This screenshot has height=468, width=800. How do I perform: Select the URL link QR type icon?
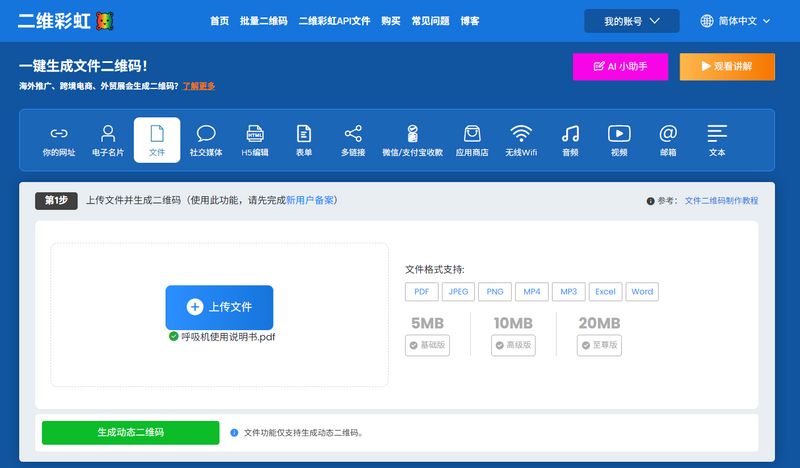(x=59, y=140)
